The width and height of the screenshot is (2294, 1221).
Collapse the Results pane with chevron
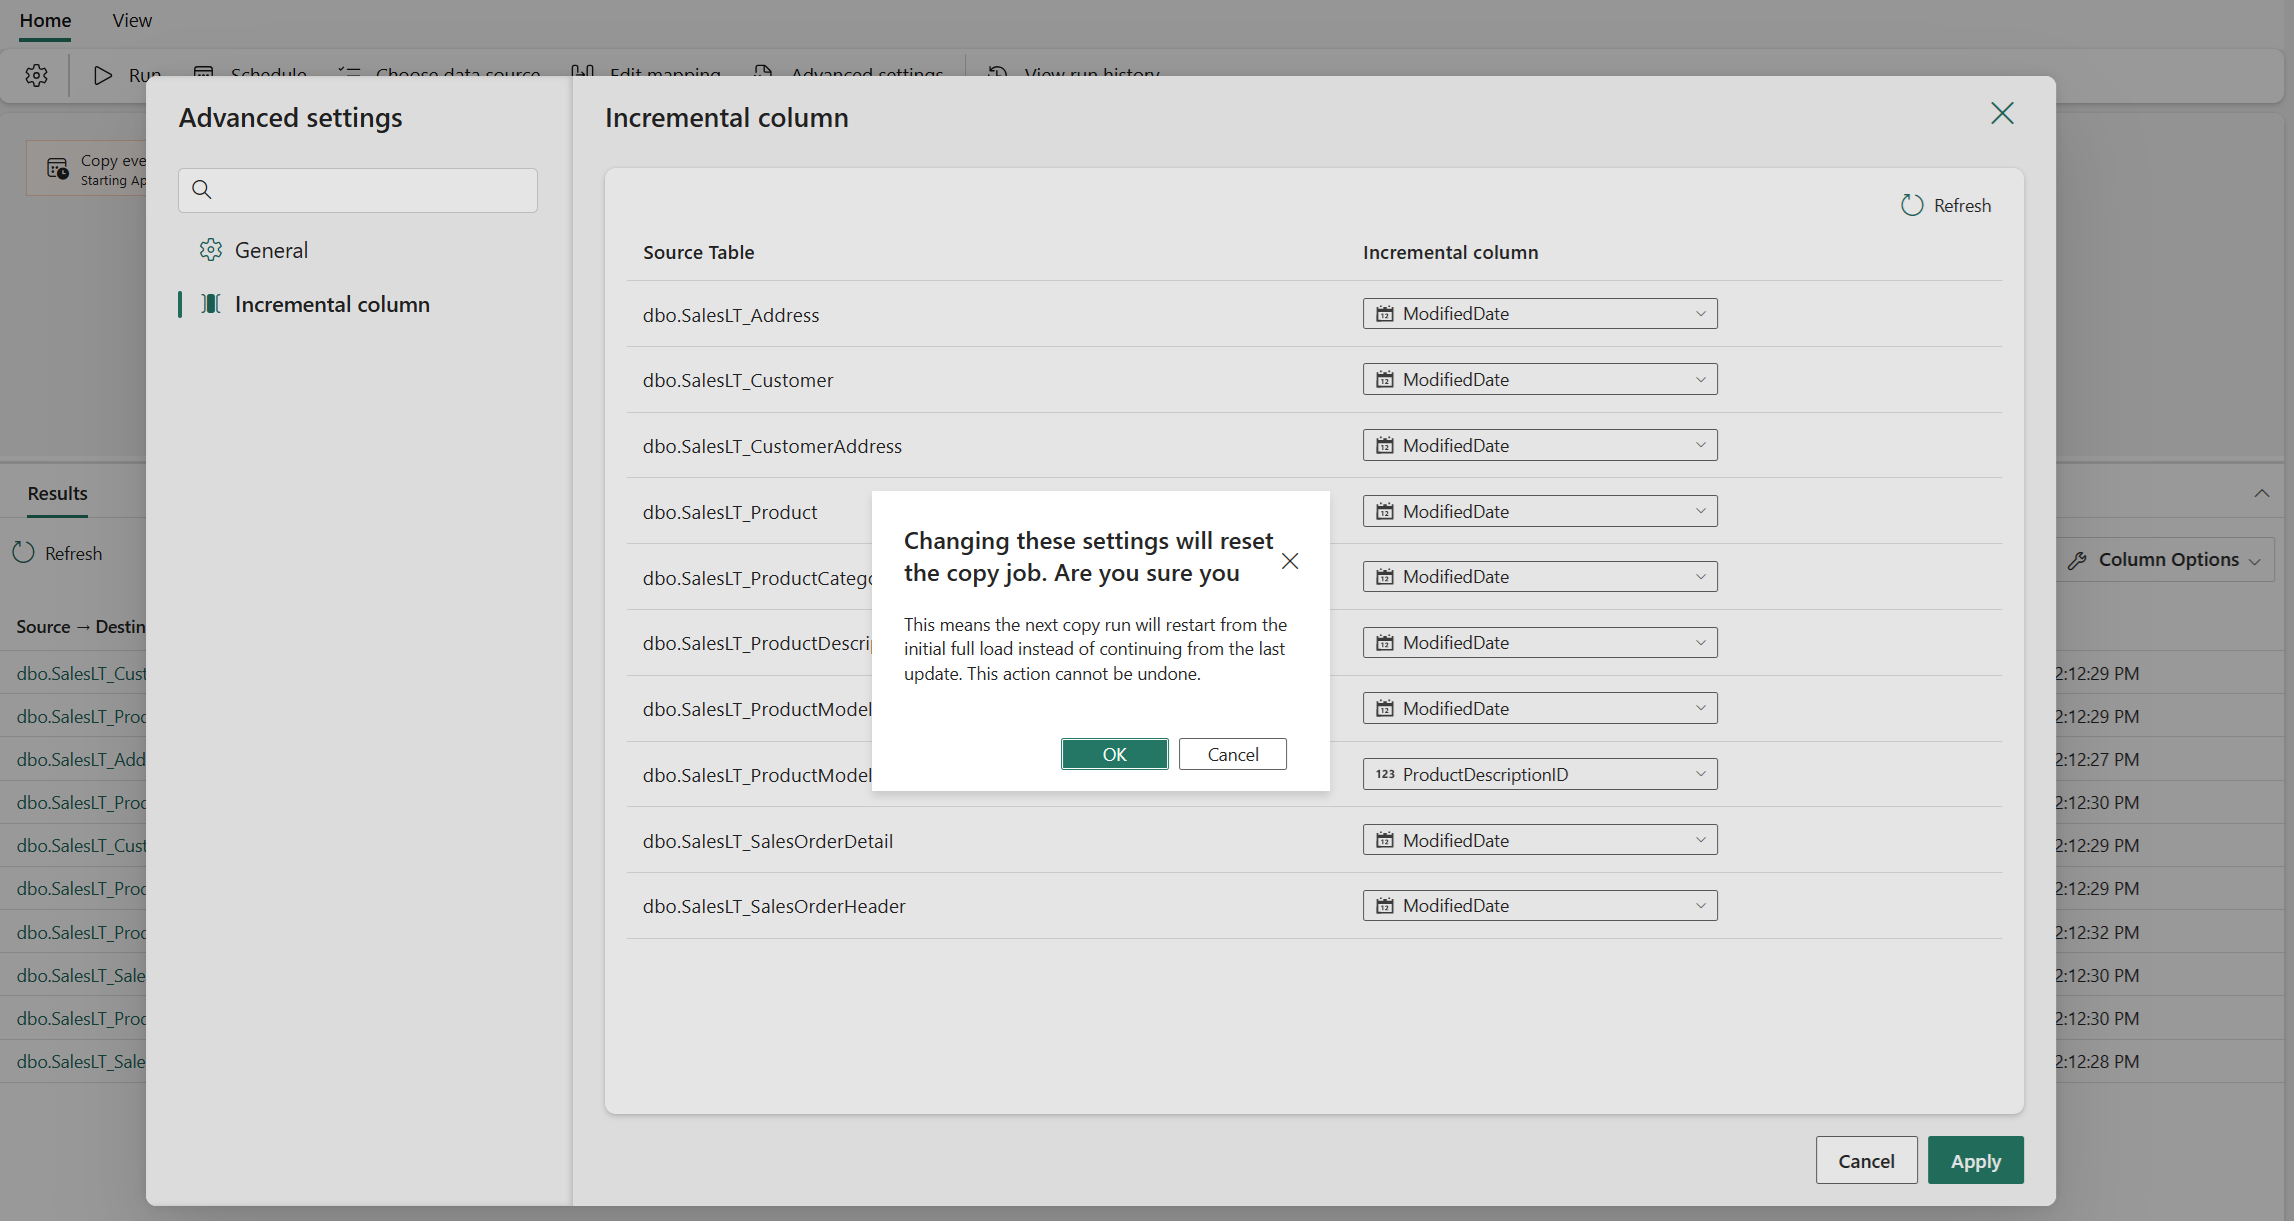point(2261,493)
